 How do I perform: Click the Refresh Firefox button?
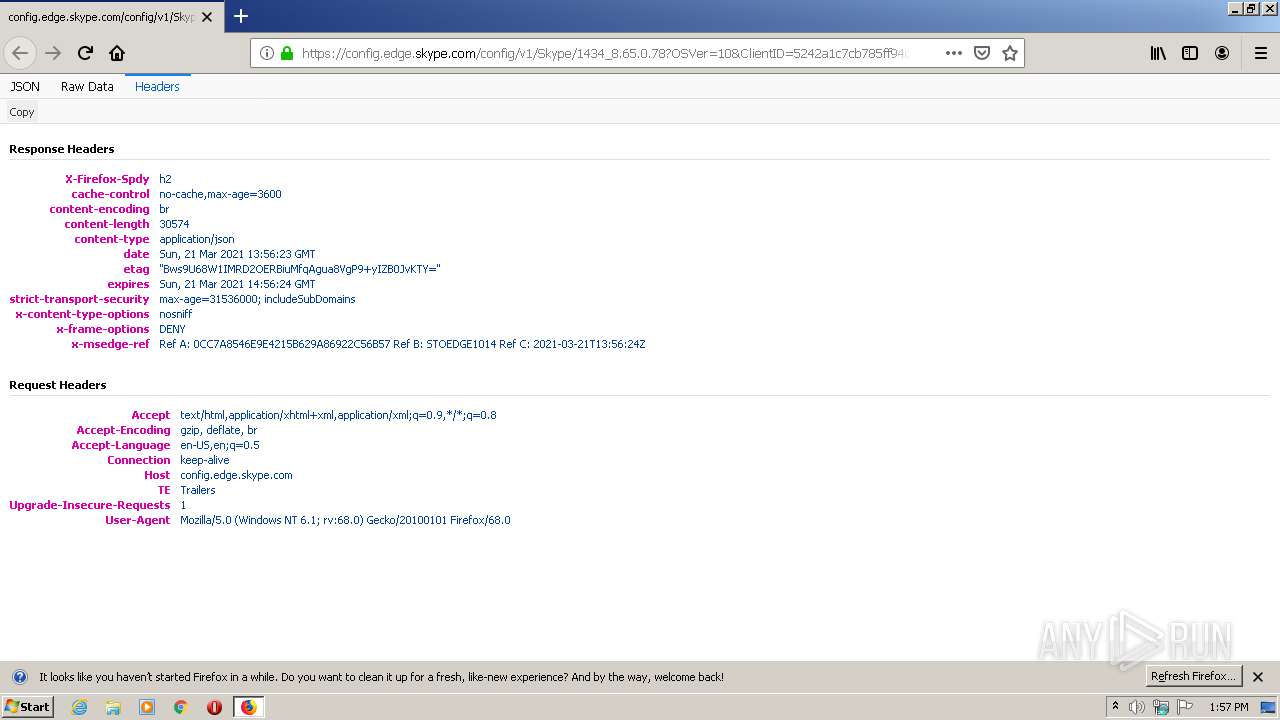[1193, 677]
